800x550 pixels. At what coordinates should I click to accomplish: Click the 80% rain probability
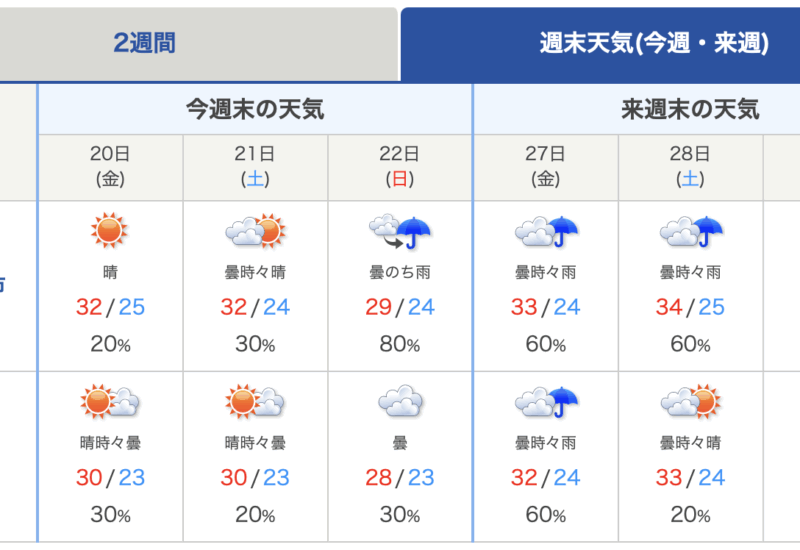point(400,345)
